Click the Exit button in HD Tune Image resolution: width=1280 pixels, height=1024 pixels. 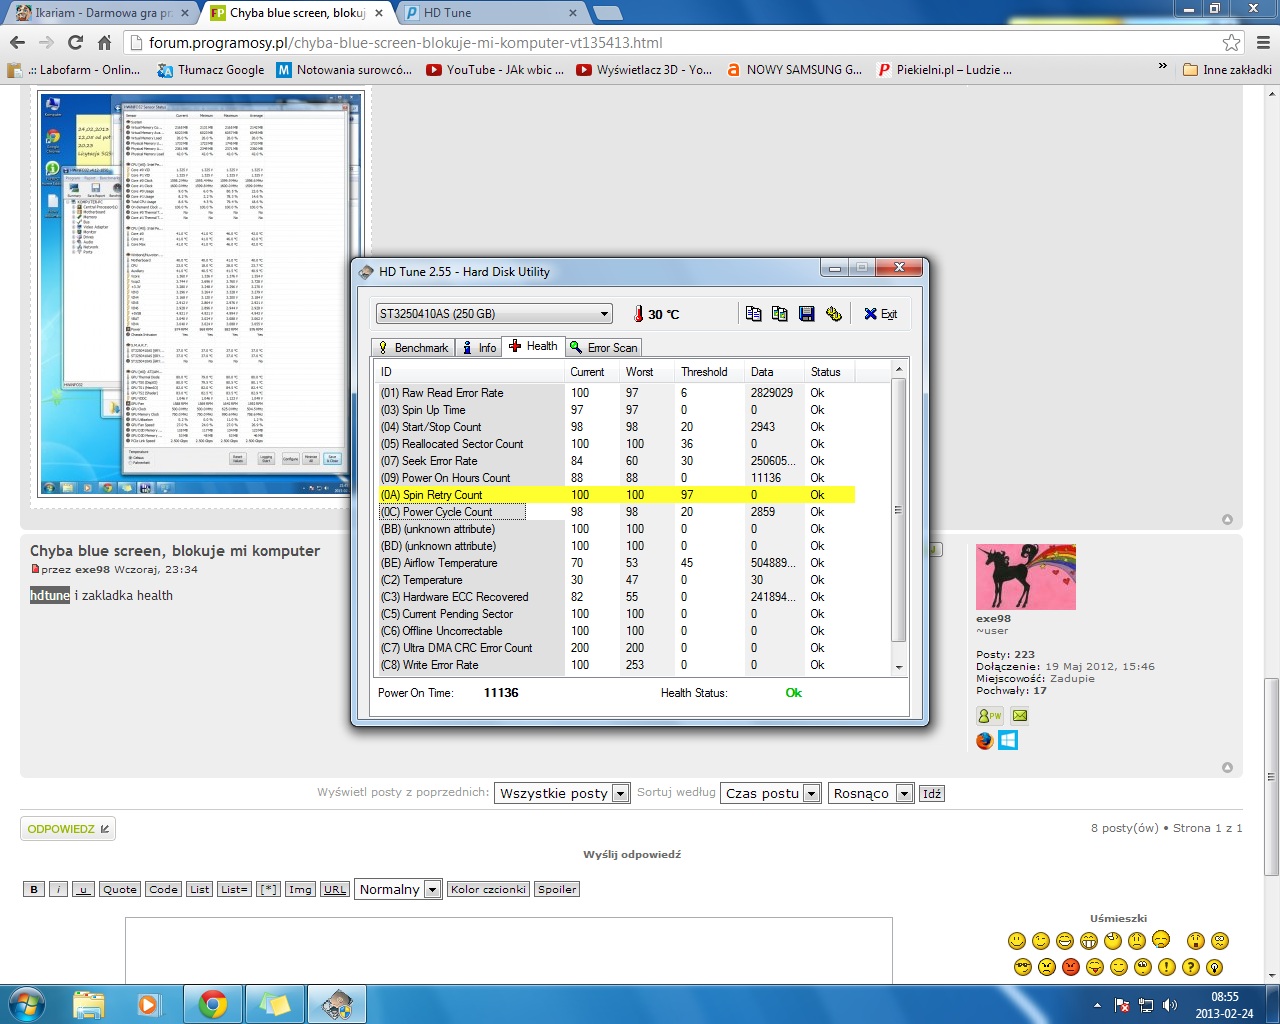click(881, 314)
